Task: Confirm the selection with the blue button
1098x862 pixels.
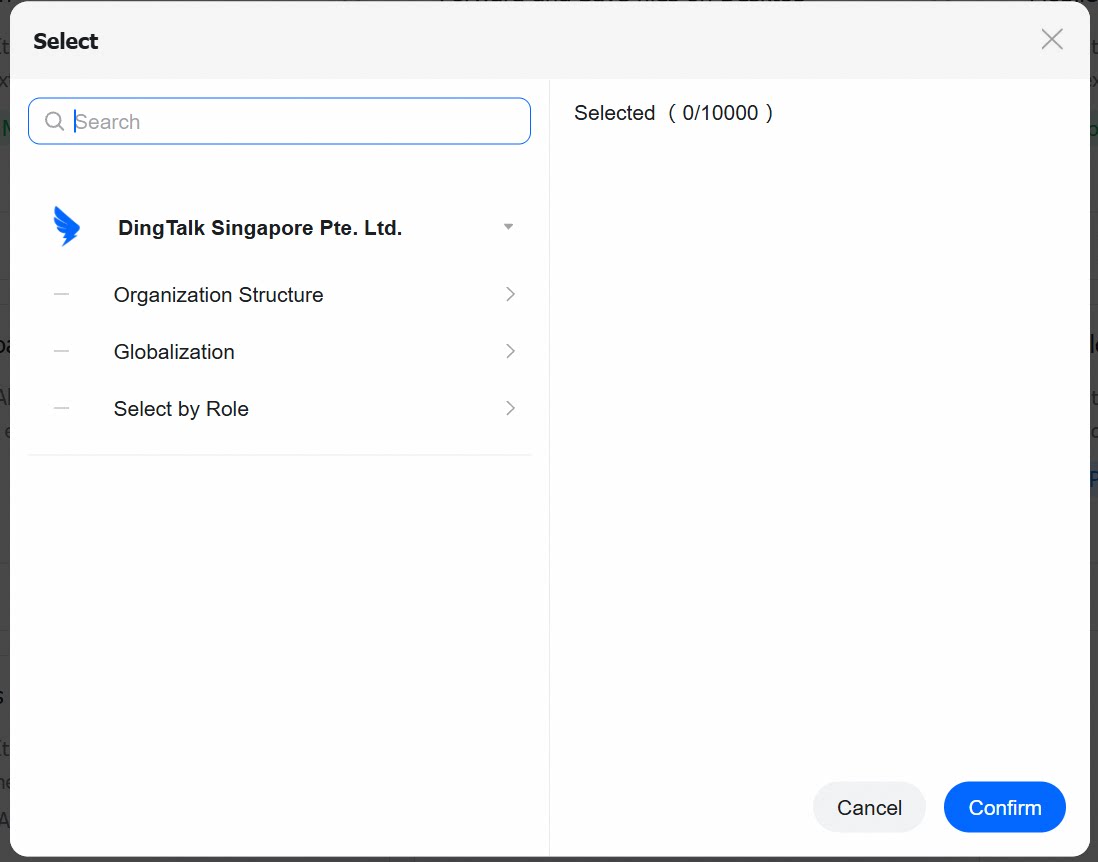Action: (1005, 807)
